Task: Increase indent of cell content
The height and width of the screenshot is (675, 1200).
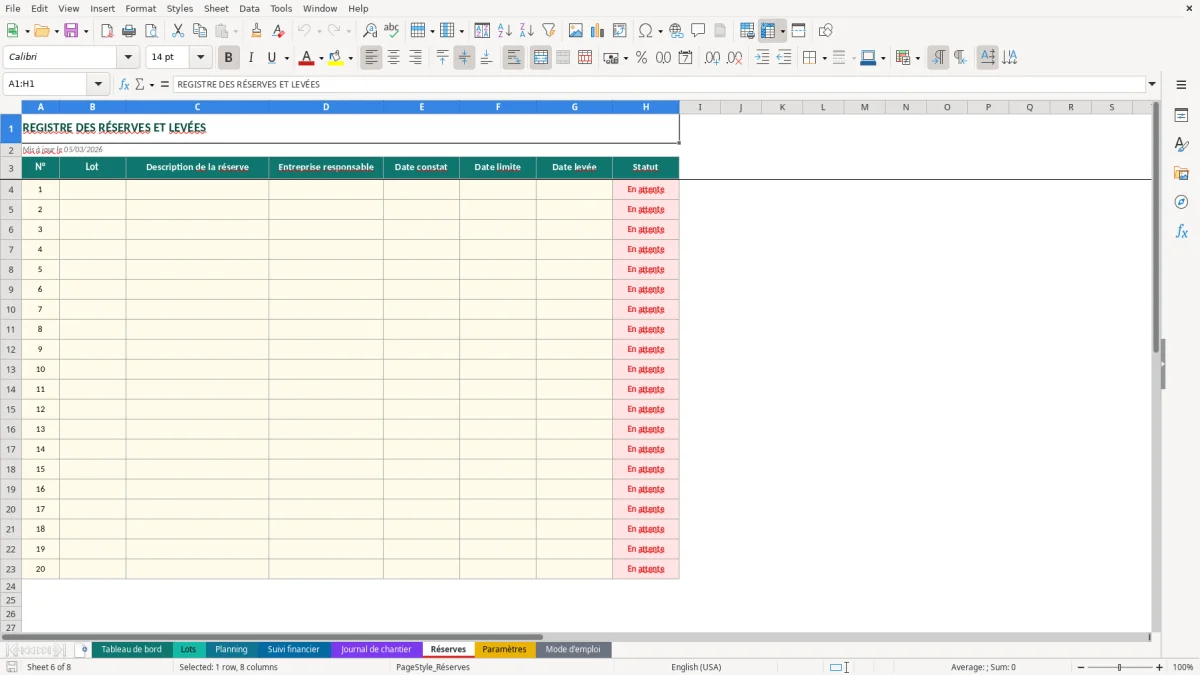Action: [x=762, y=58]
